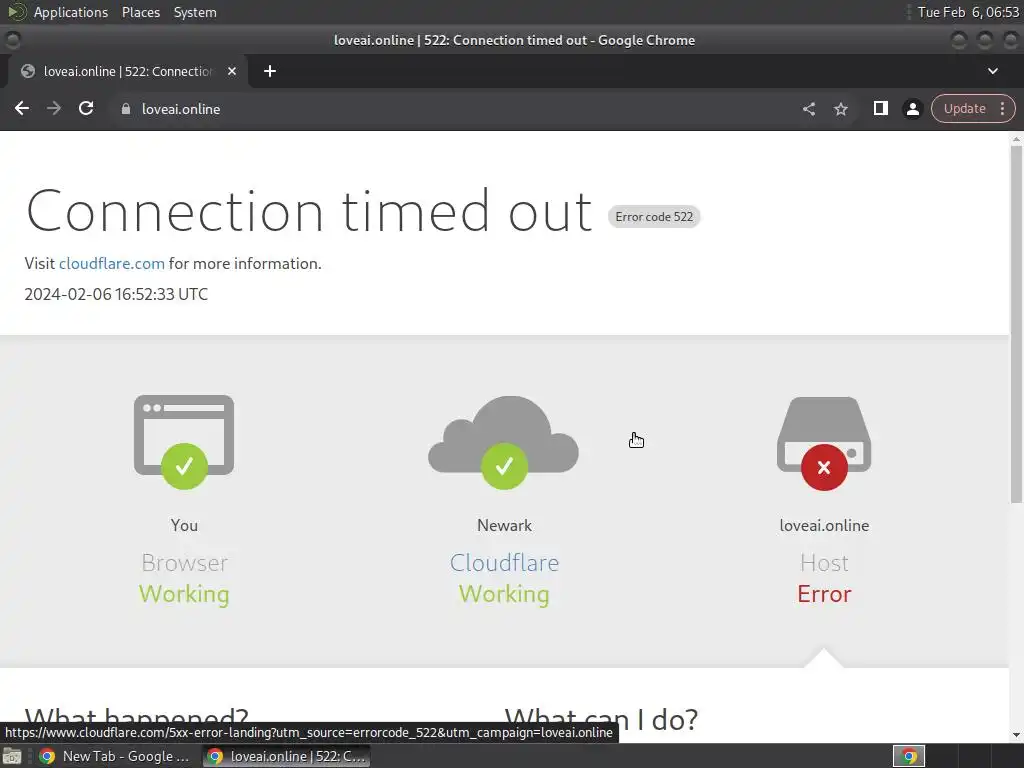Click the browser window icon with checkmark
The height and width of the screenshot is (768, 1024).
click(184, 441)
